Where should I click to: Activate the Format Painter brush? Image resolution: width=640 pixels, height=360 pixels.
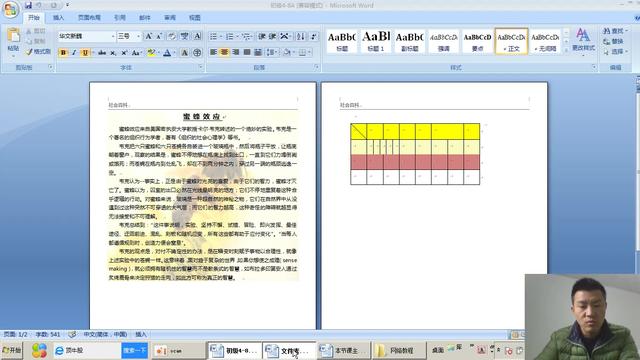tap(38, 52)
